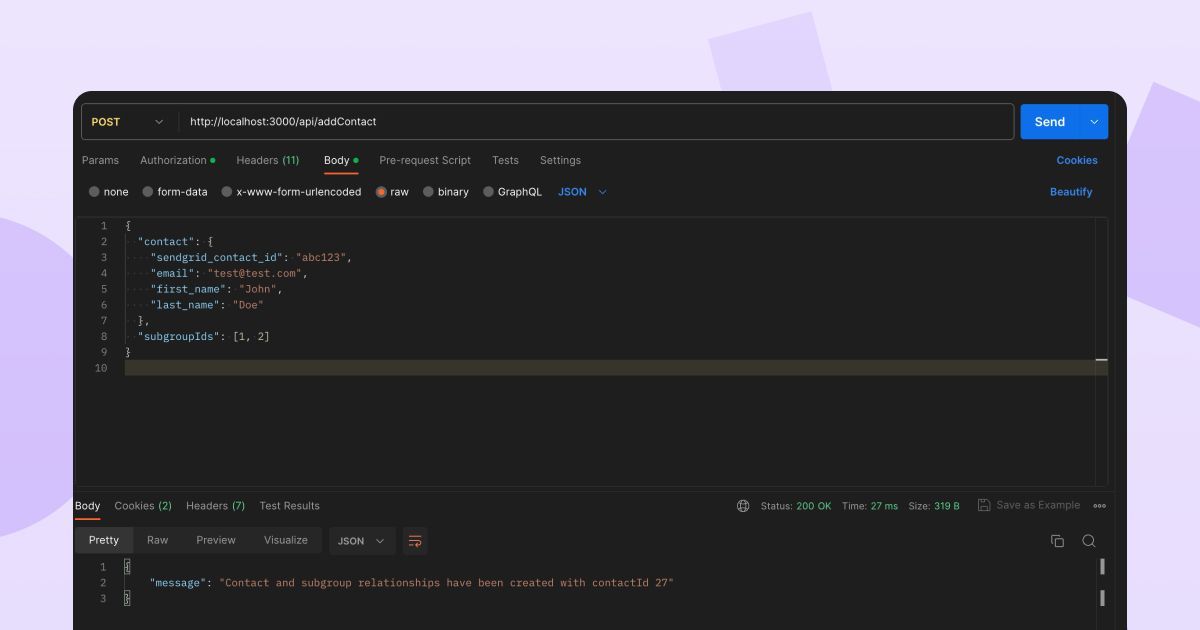Open the Cookies (2) response tab
Viewport: 1200px width, 630px height.
[142, 506]
